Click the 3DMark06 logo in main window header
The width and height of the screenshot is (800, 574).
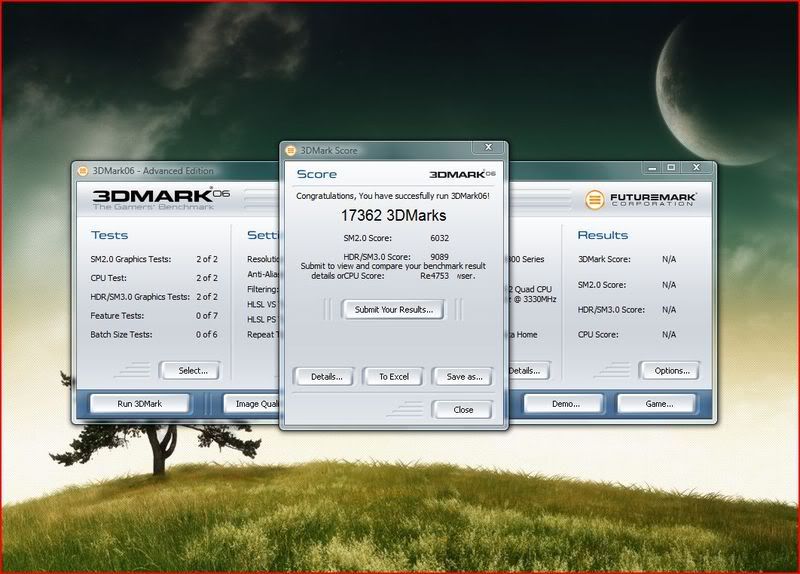click(161, 199)
